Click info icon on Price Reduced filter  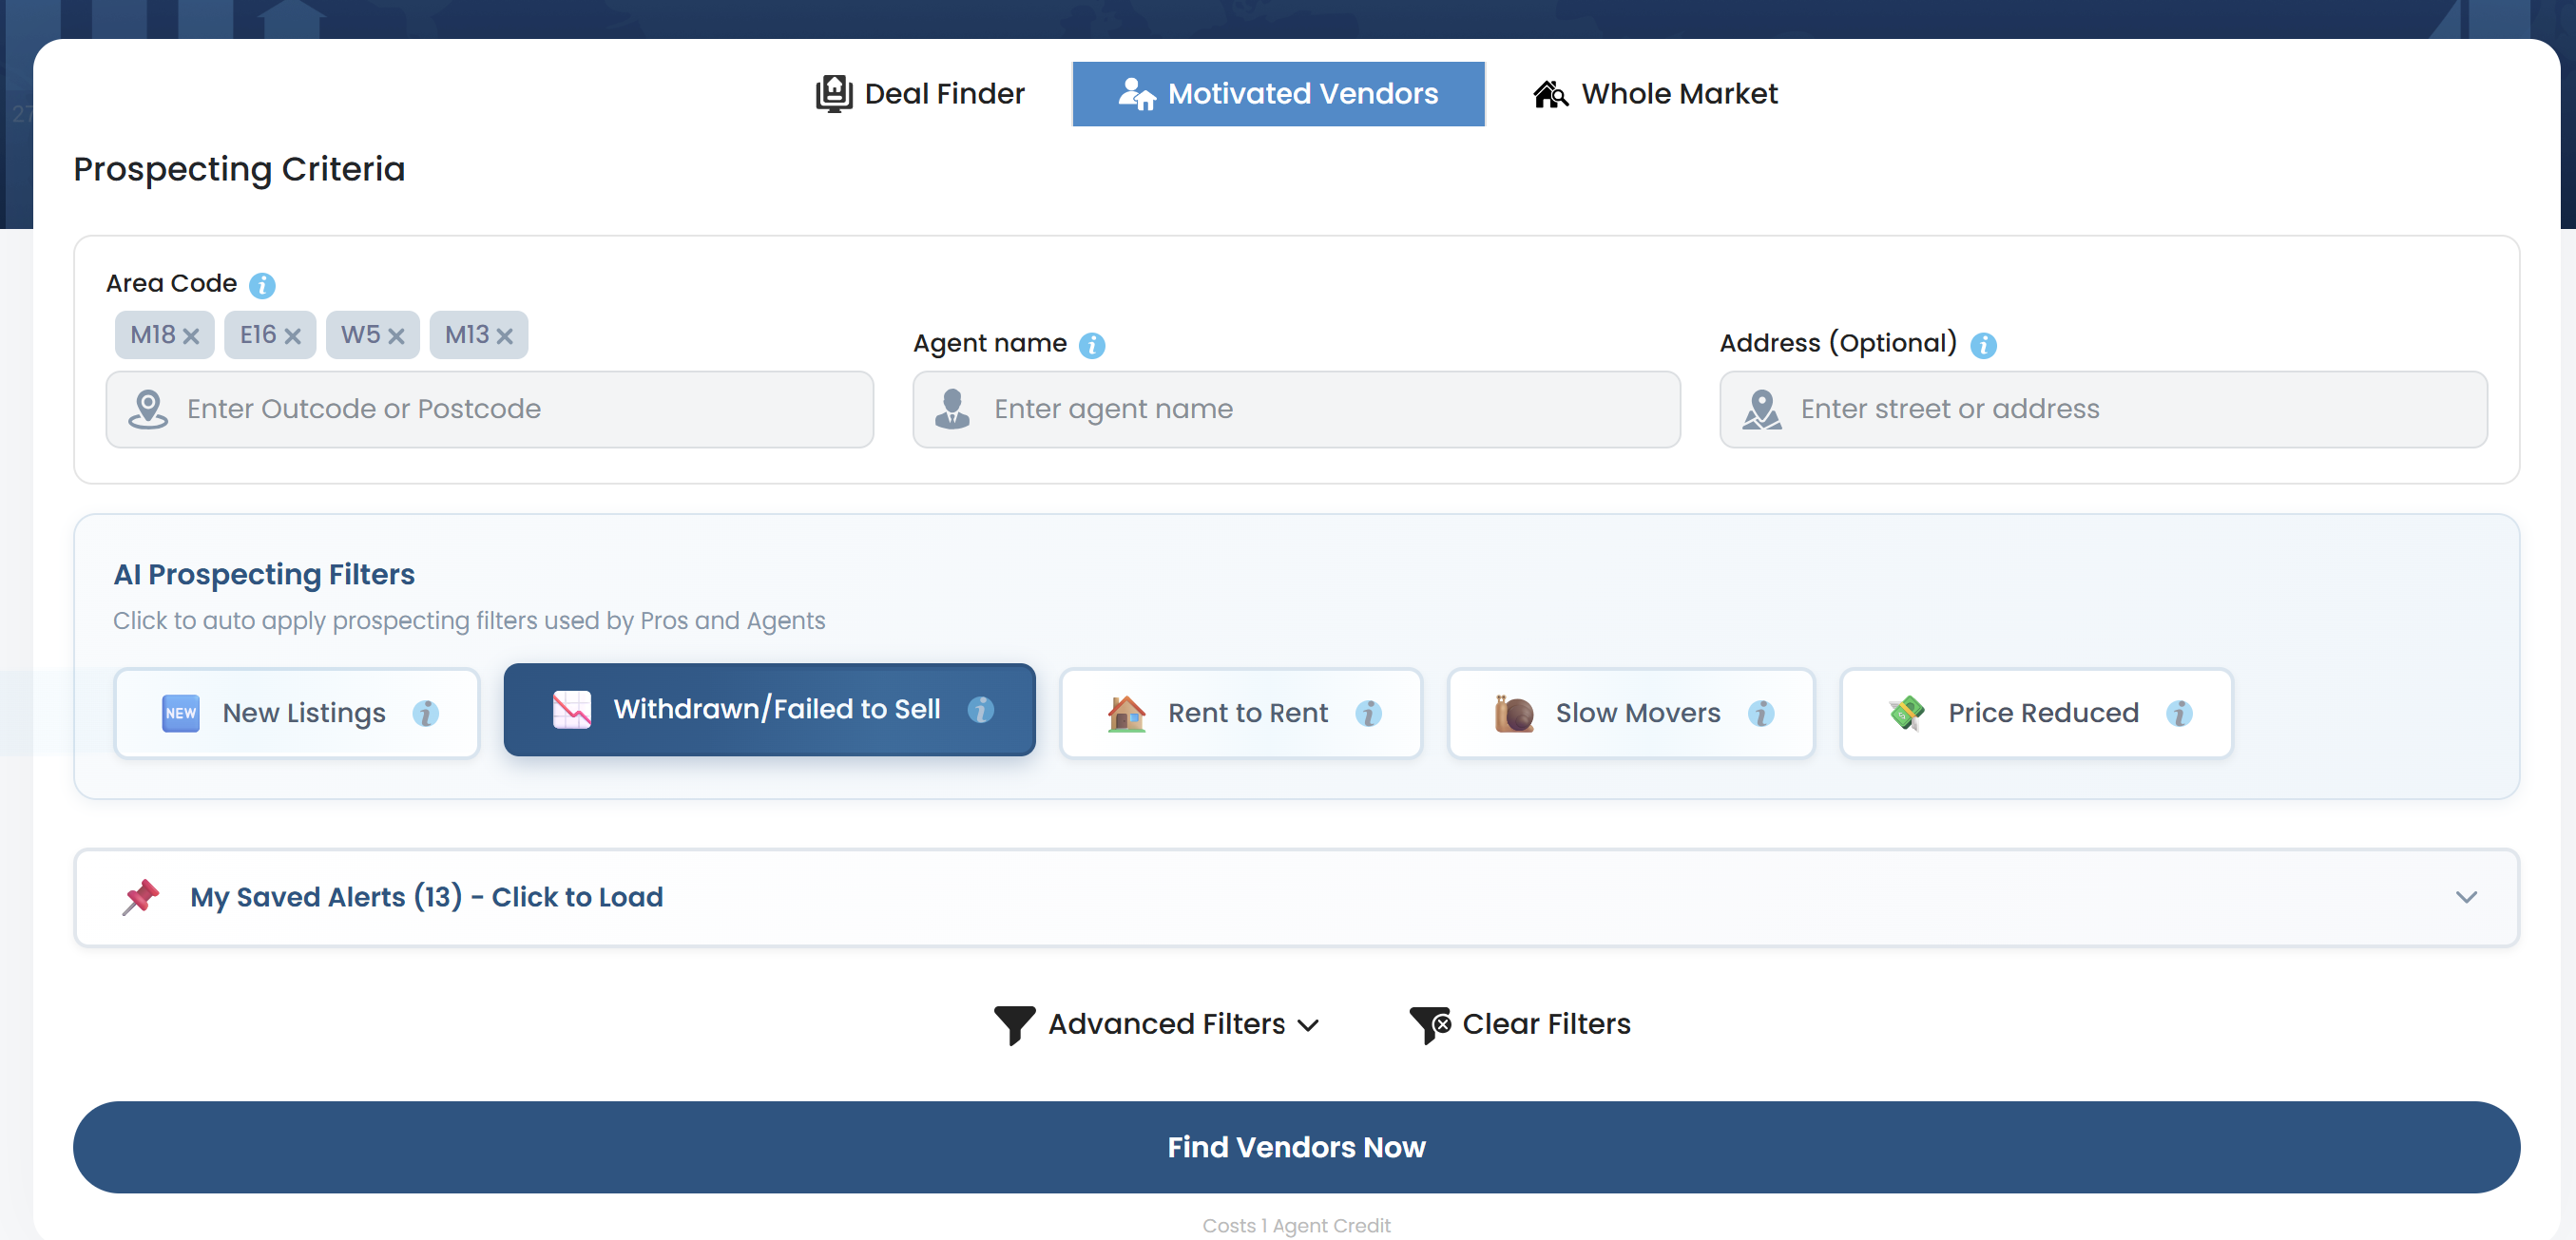click(2179, 713)
